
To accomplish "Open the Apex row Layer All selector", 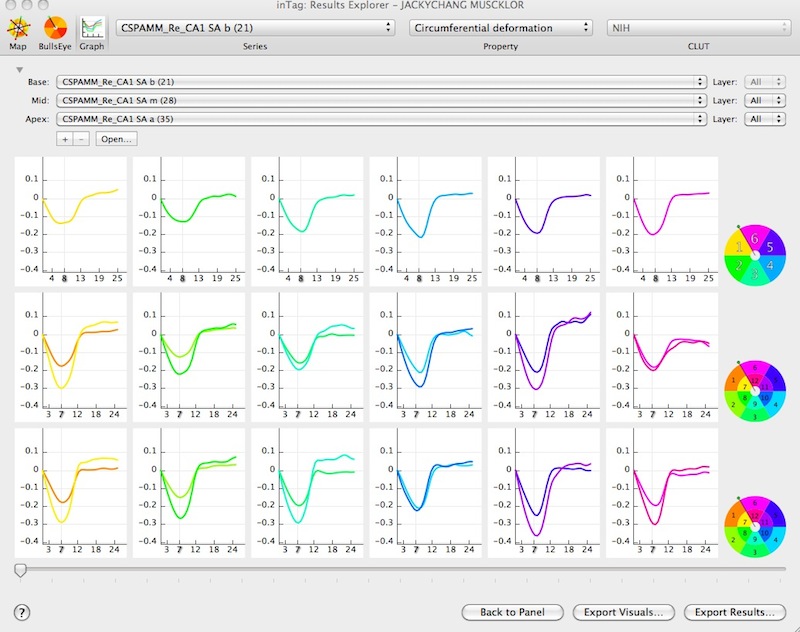I will pyautogui.click(x=763, y=118).
